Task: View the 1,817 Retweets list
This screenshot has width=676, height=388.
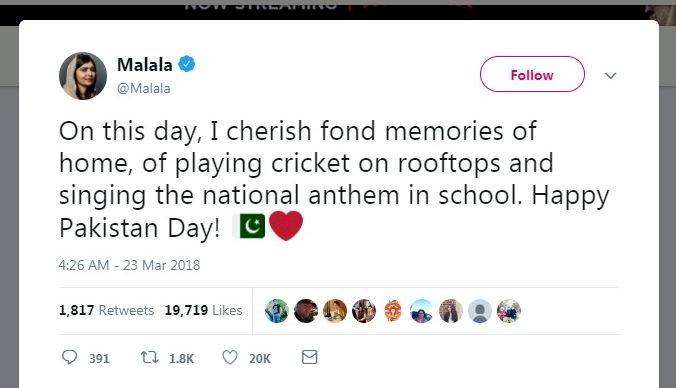Action: [x=106, y=310]
